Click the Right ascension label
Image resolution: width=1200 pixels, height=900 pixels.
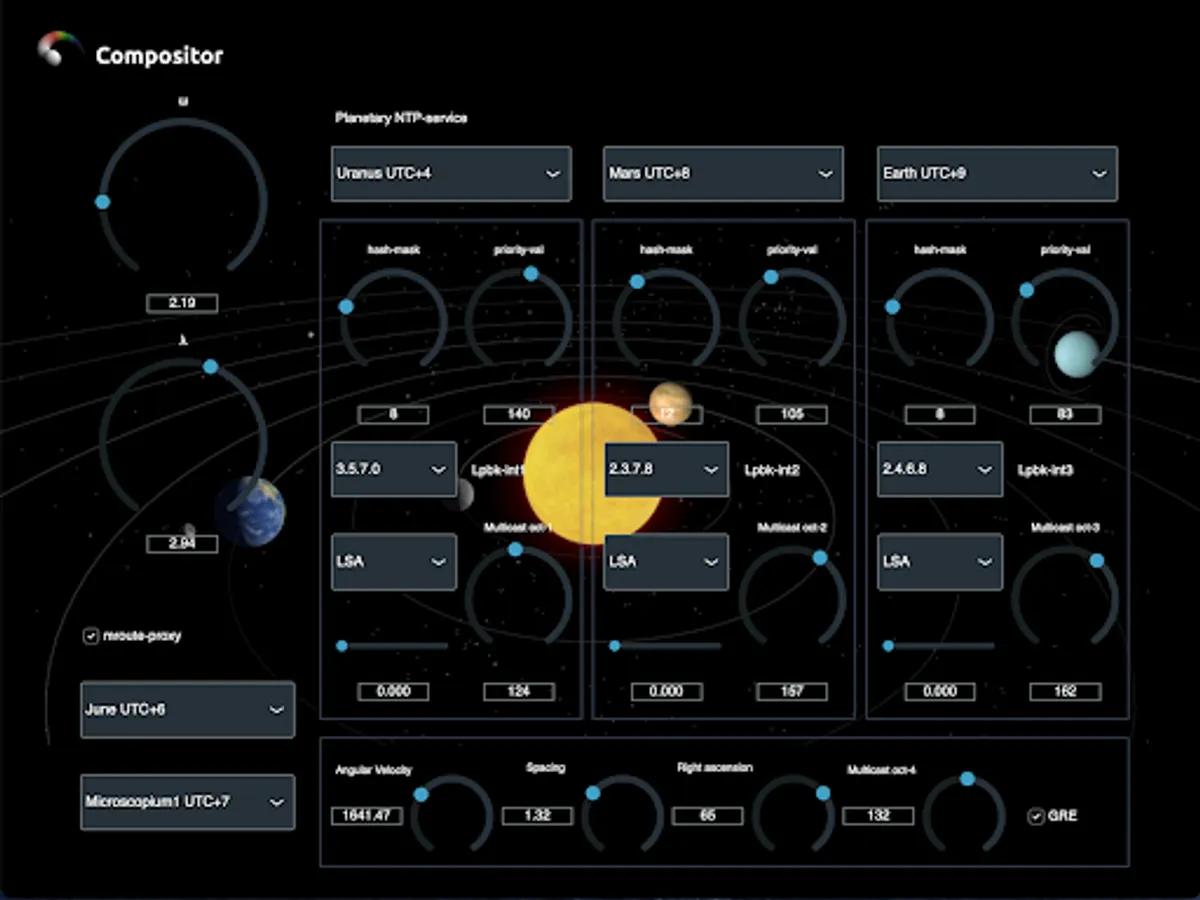715,768
